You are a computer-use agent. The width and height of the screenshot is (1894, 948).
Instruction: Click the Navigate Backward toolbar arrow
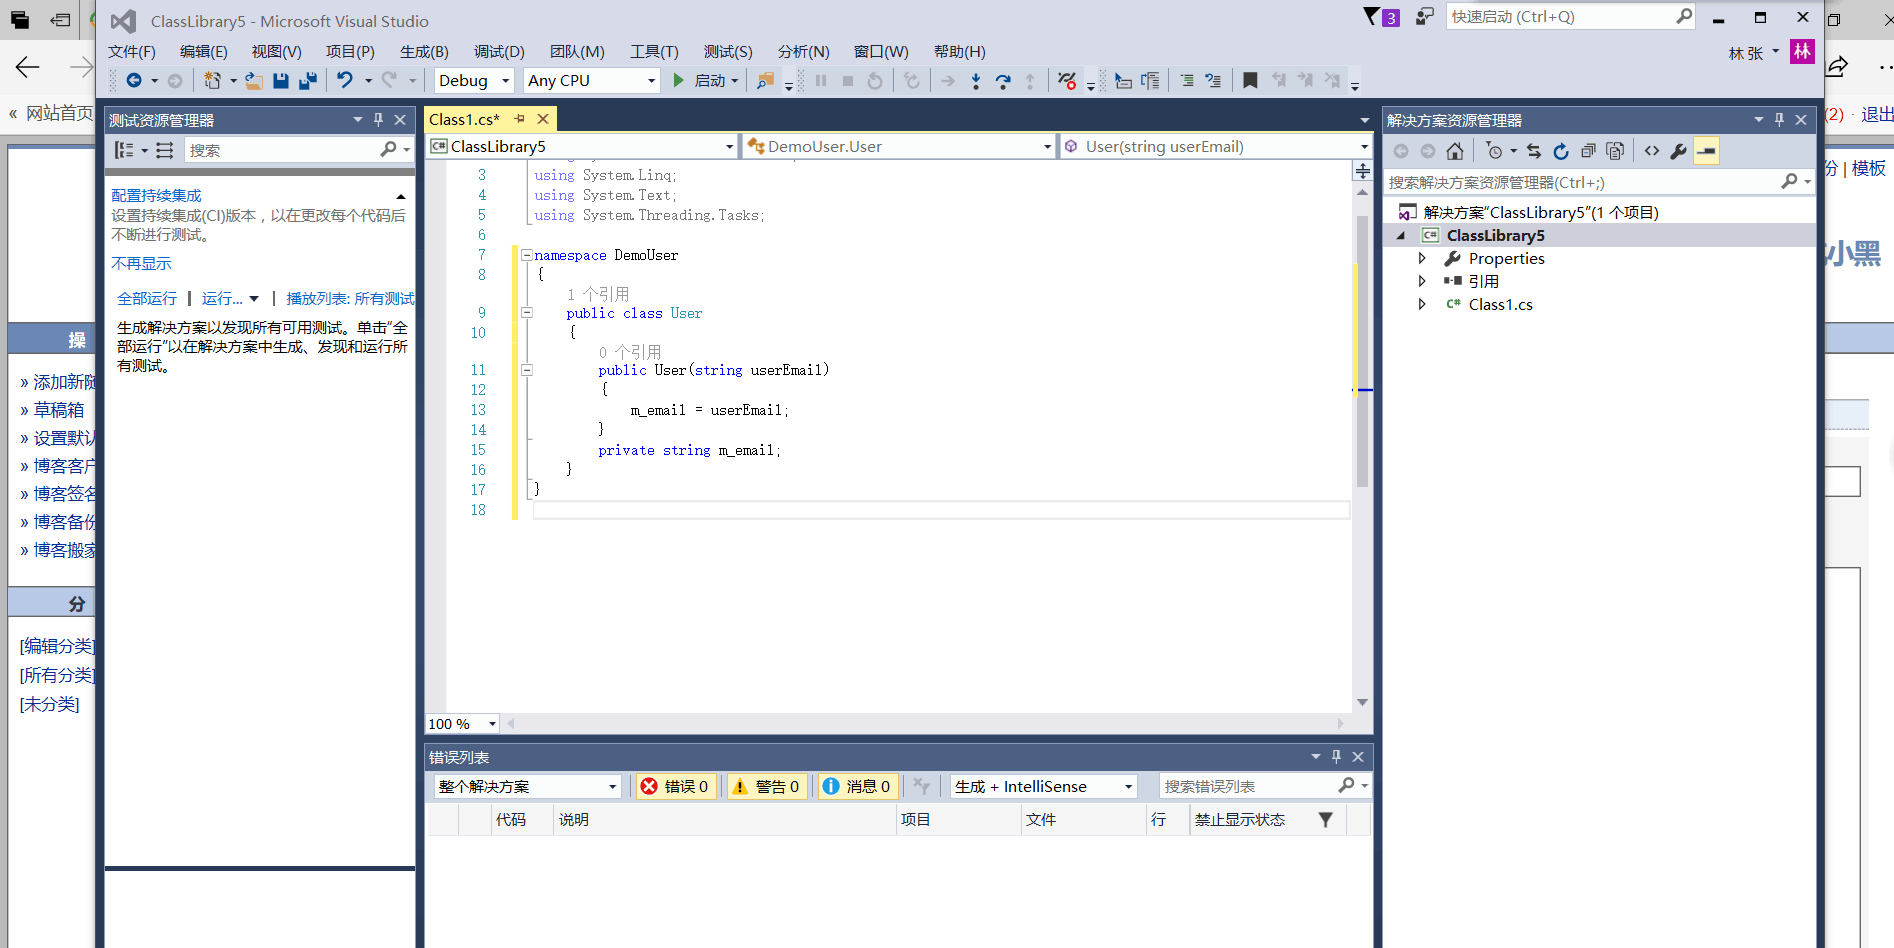coord(133,81)
